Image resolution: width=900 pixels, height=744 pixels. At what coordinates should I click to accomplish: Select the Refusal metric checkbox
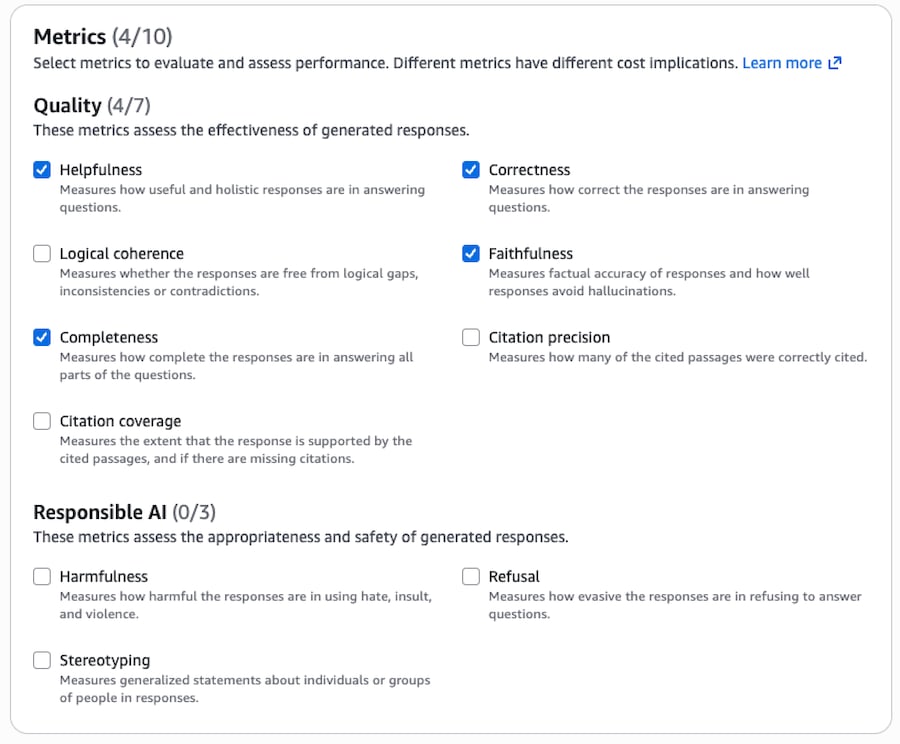click(x=471, y=577)
